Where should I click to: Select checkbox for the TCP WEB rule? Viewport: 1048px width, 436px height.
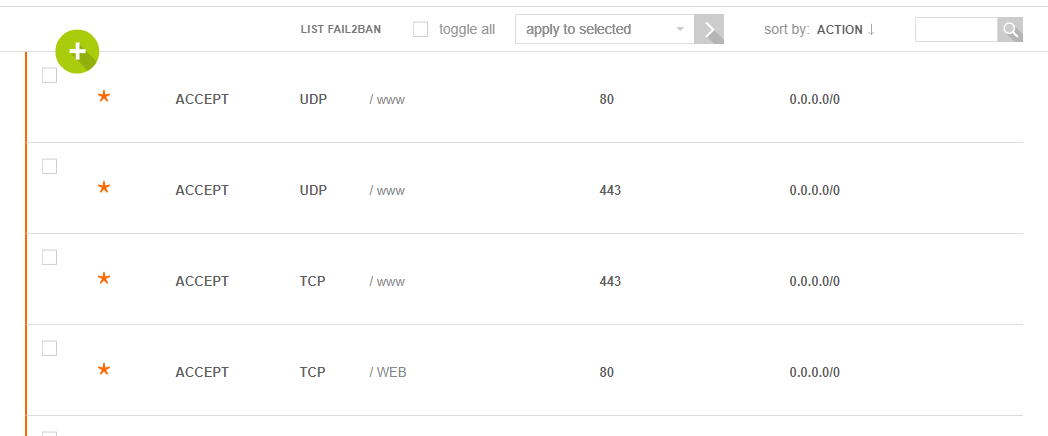[x=50, y=349]
